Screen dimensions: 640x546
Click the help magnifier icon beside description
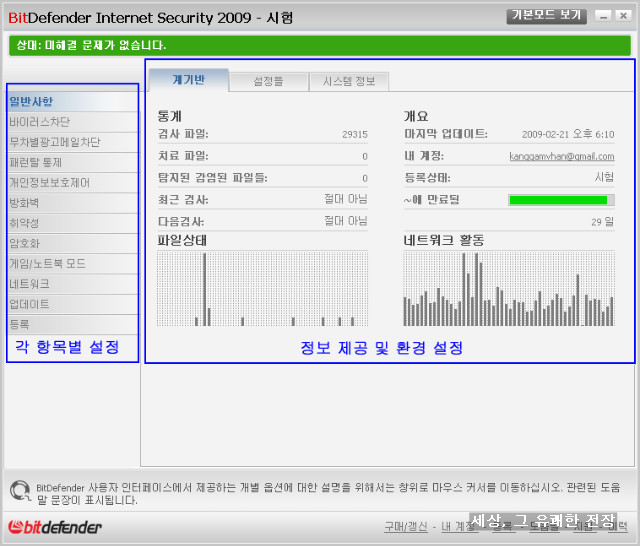tap(20, 491)
